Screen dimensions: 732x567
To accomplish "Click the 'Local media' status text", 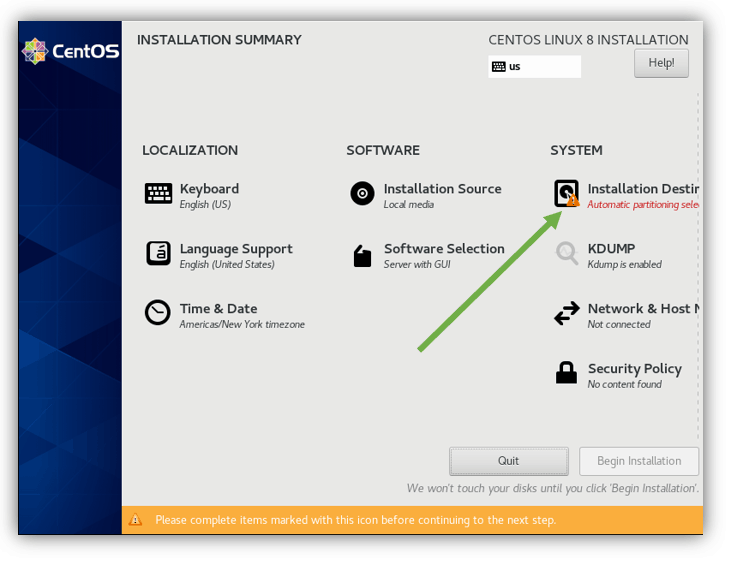I will (x=408, y=205).
